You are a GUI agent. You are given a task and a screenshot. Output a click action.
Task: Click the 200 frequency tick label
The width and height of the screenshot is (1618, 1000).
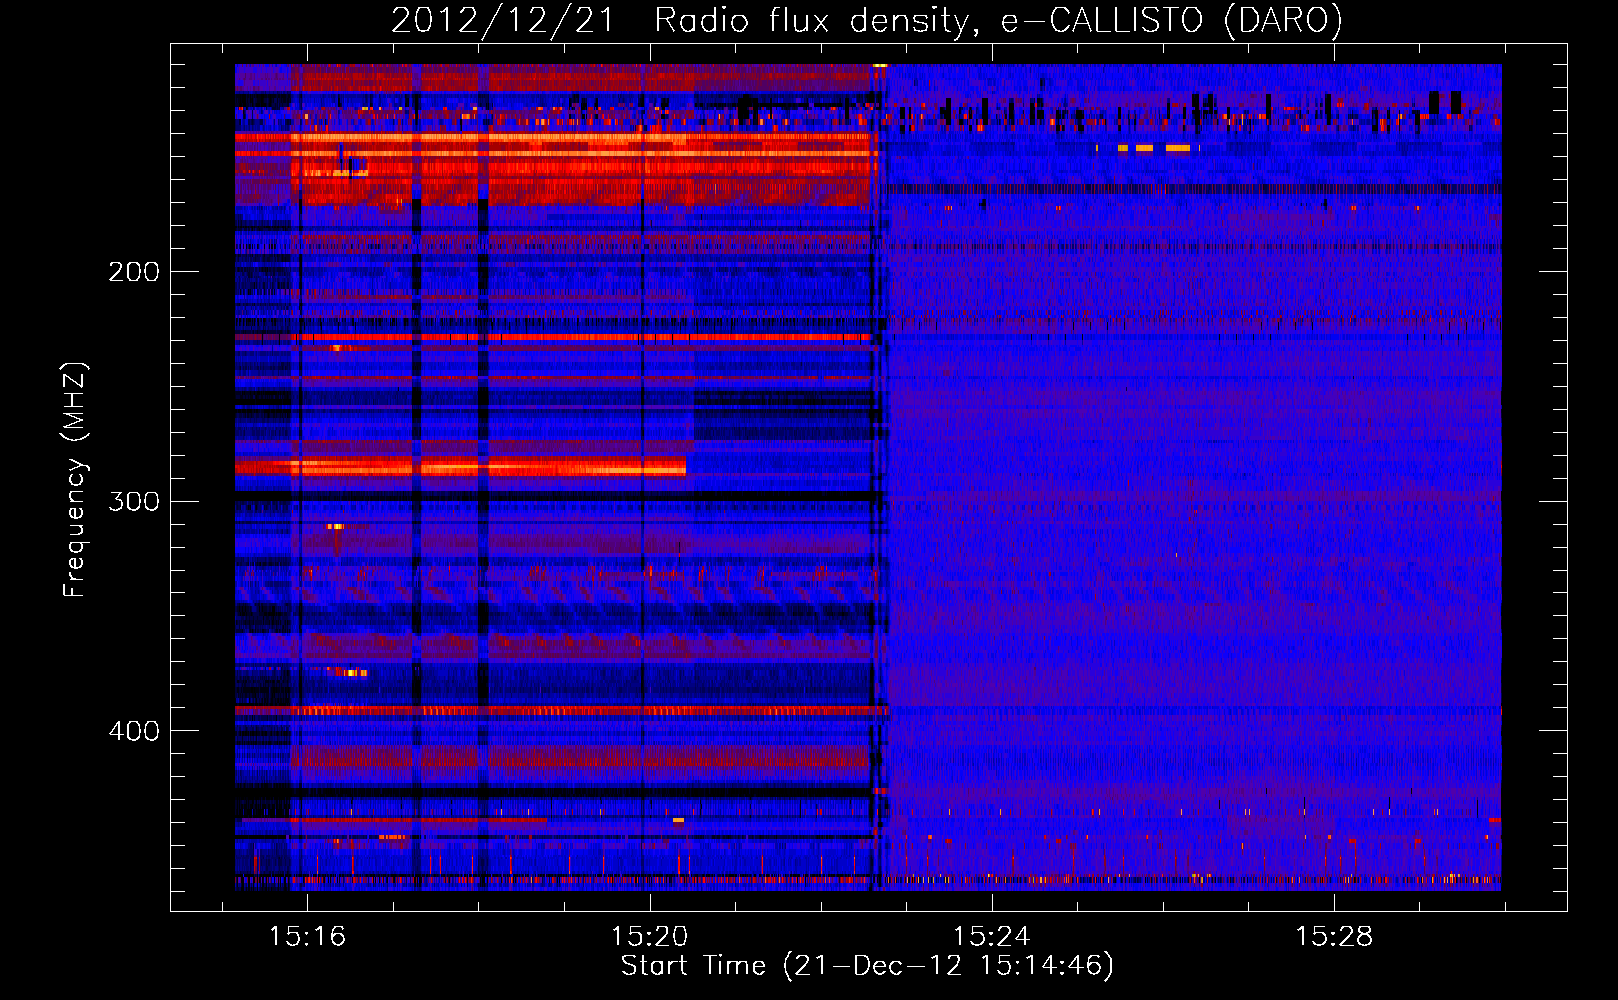(134, 272)
